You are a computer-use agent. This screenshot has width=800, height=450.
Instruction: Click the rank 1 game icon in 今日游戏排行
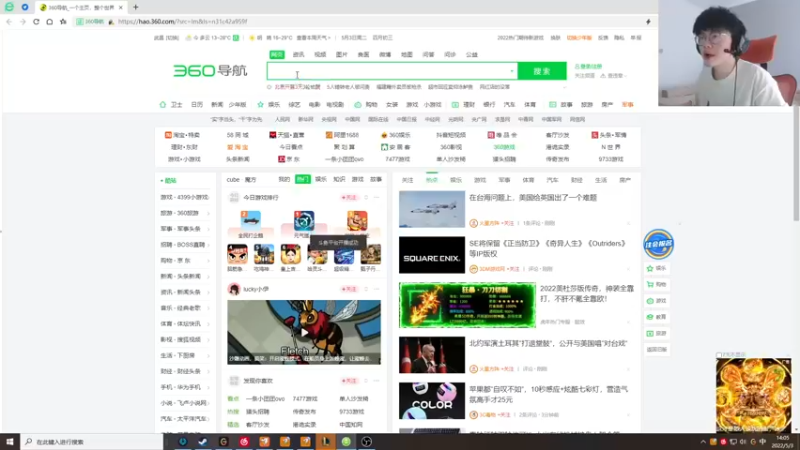304,221
